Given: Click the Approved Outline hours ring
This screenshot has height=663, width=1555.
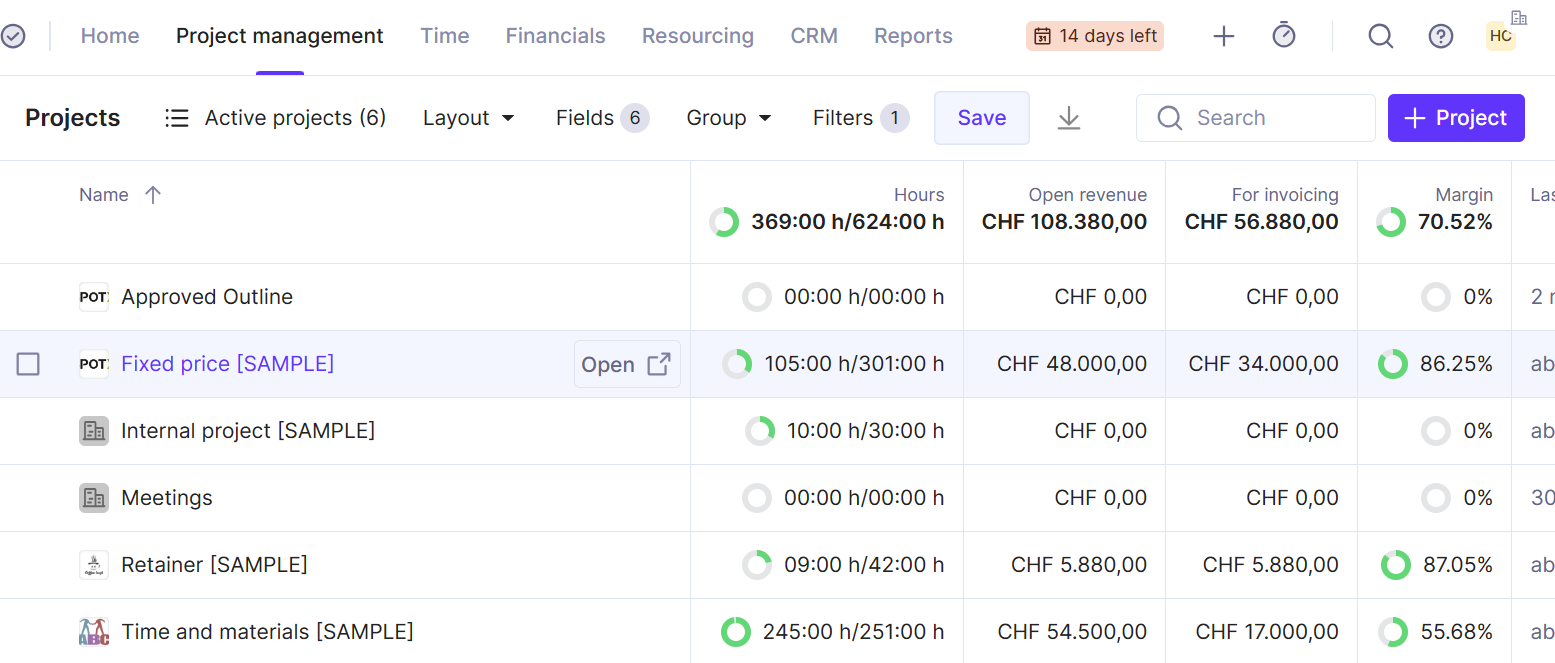Looking at the screenshot, I should pos(757,297).
